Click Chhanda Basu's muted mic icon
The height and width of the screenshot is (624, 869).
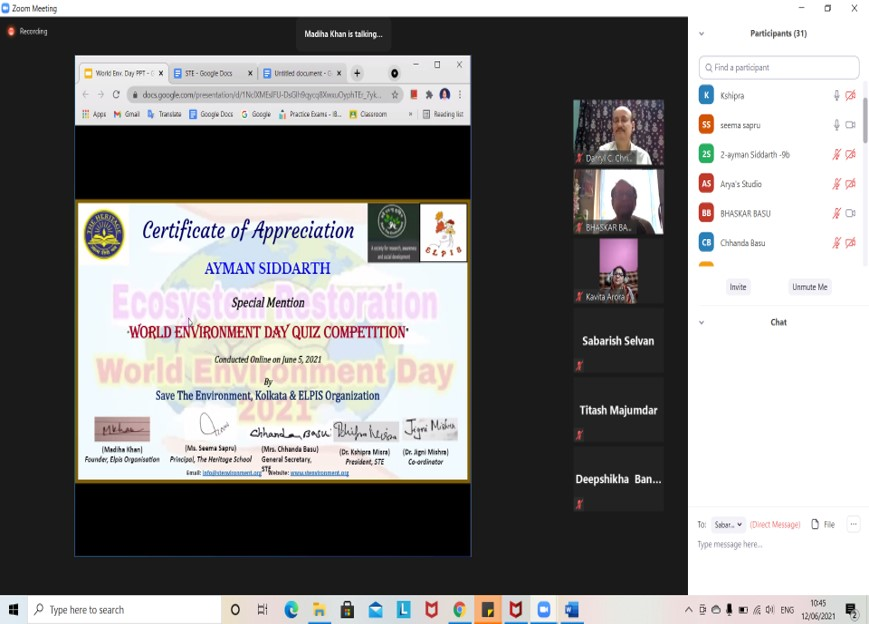(836, 243)
